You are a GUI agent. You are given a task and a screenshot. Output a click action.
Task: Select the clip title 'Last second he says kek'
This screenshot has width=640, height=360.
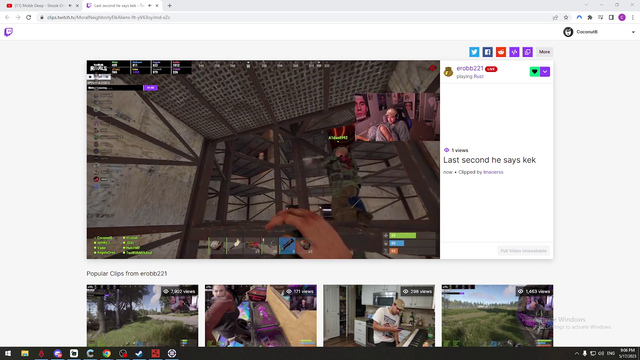coord(489,160)
